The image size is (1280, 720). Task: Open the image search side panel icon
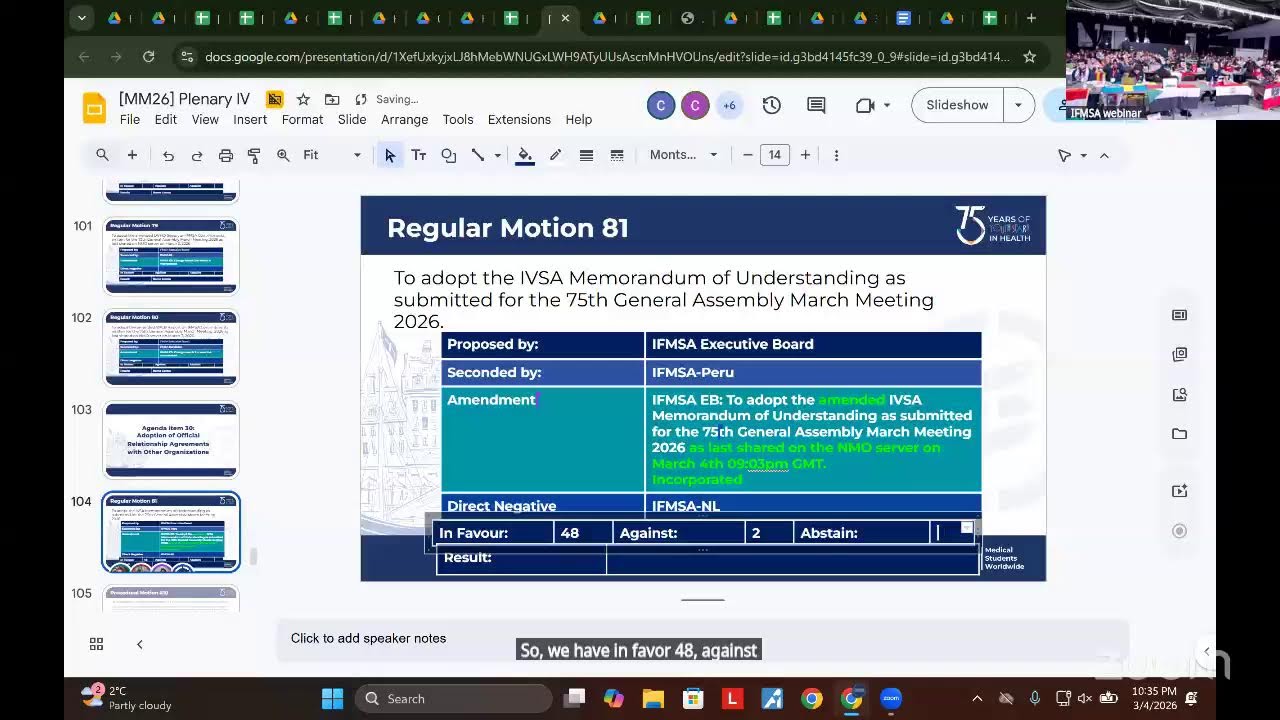(x=1180, y=394)
